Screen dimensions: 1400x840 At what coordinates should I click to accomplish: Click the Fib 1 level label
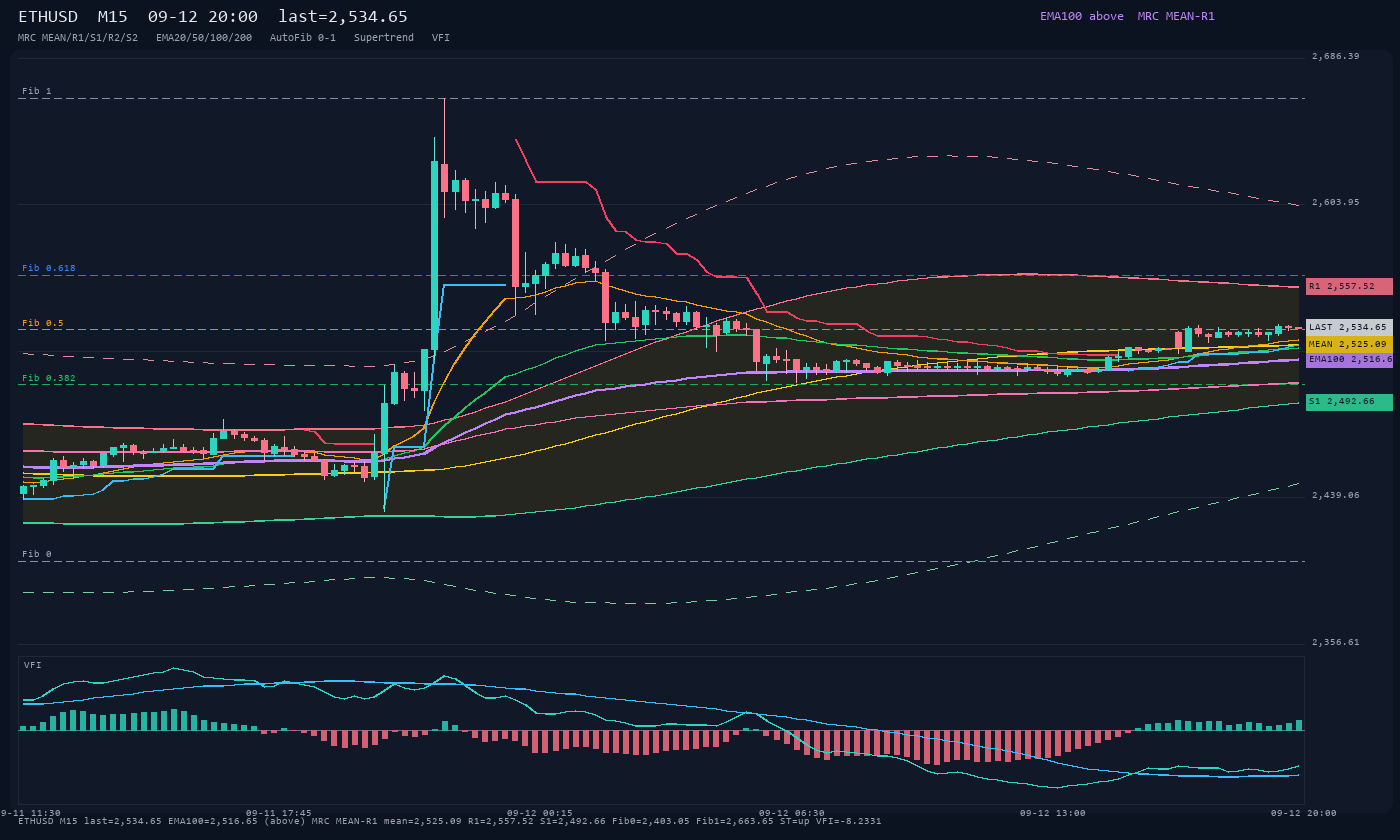click(37, 91)
